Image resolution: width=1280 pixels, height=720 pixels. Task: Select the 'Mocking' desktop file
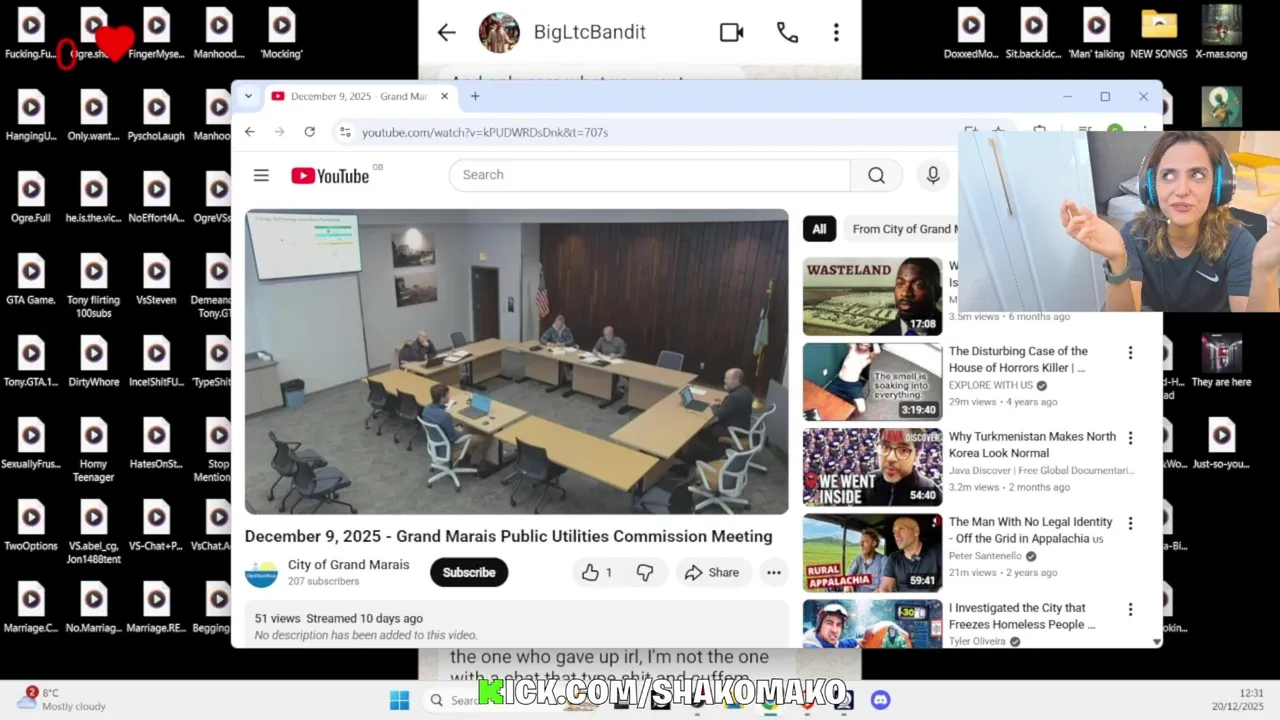(281, 33)
